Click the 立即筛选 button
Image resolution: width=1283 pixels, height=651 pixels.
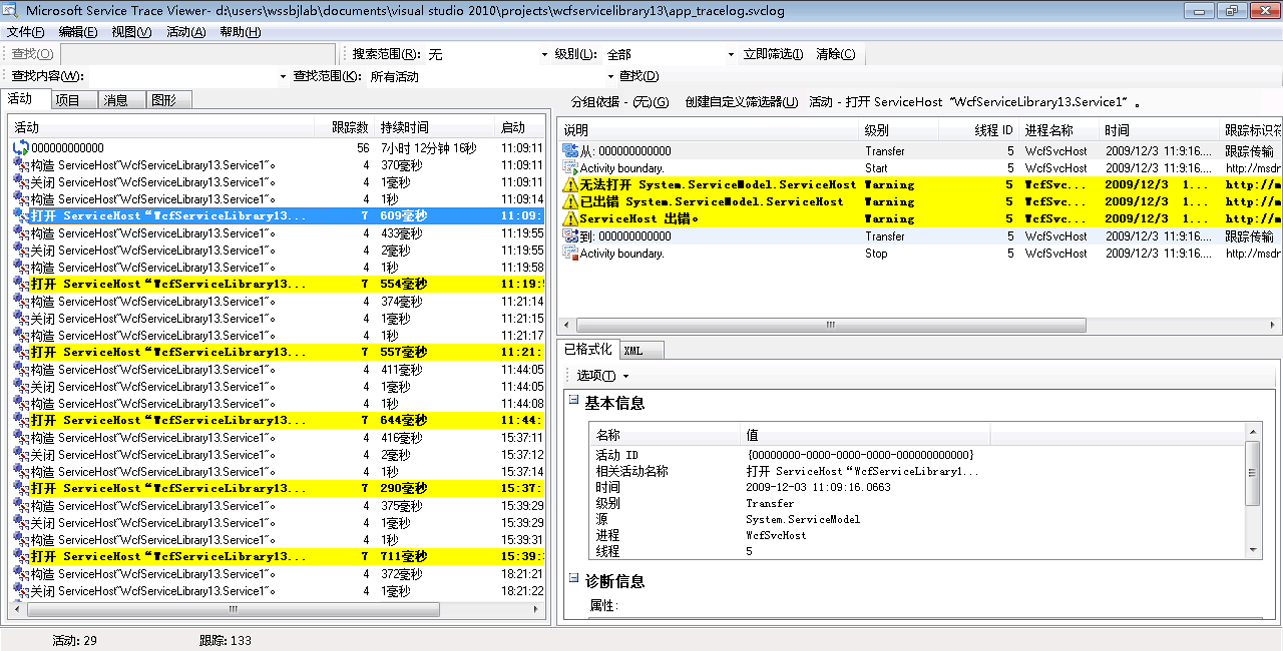point(773,54)
